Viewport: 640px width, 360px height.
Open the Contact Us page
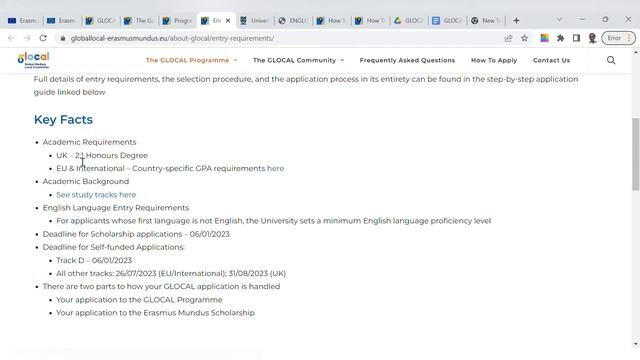point(551,60)
